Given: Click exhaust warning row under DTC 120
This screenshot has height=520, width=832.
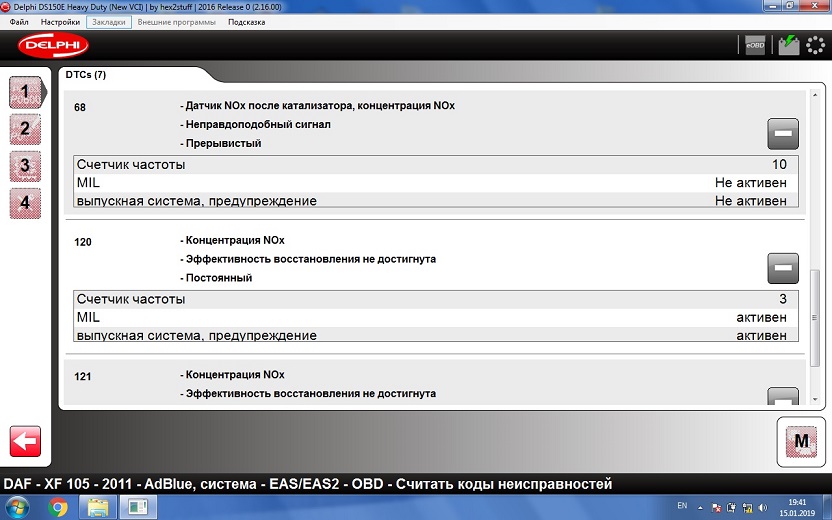Looking at the screenshot, I should [435, 334].
